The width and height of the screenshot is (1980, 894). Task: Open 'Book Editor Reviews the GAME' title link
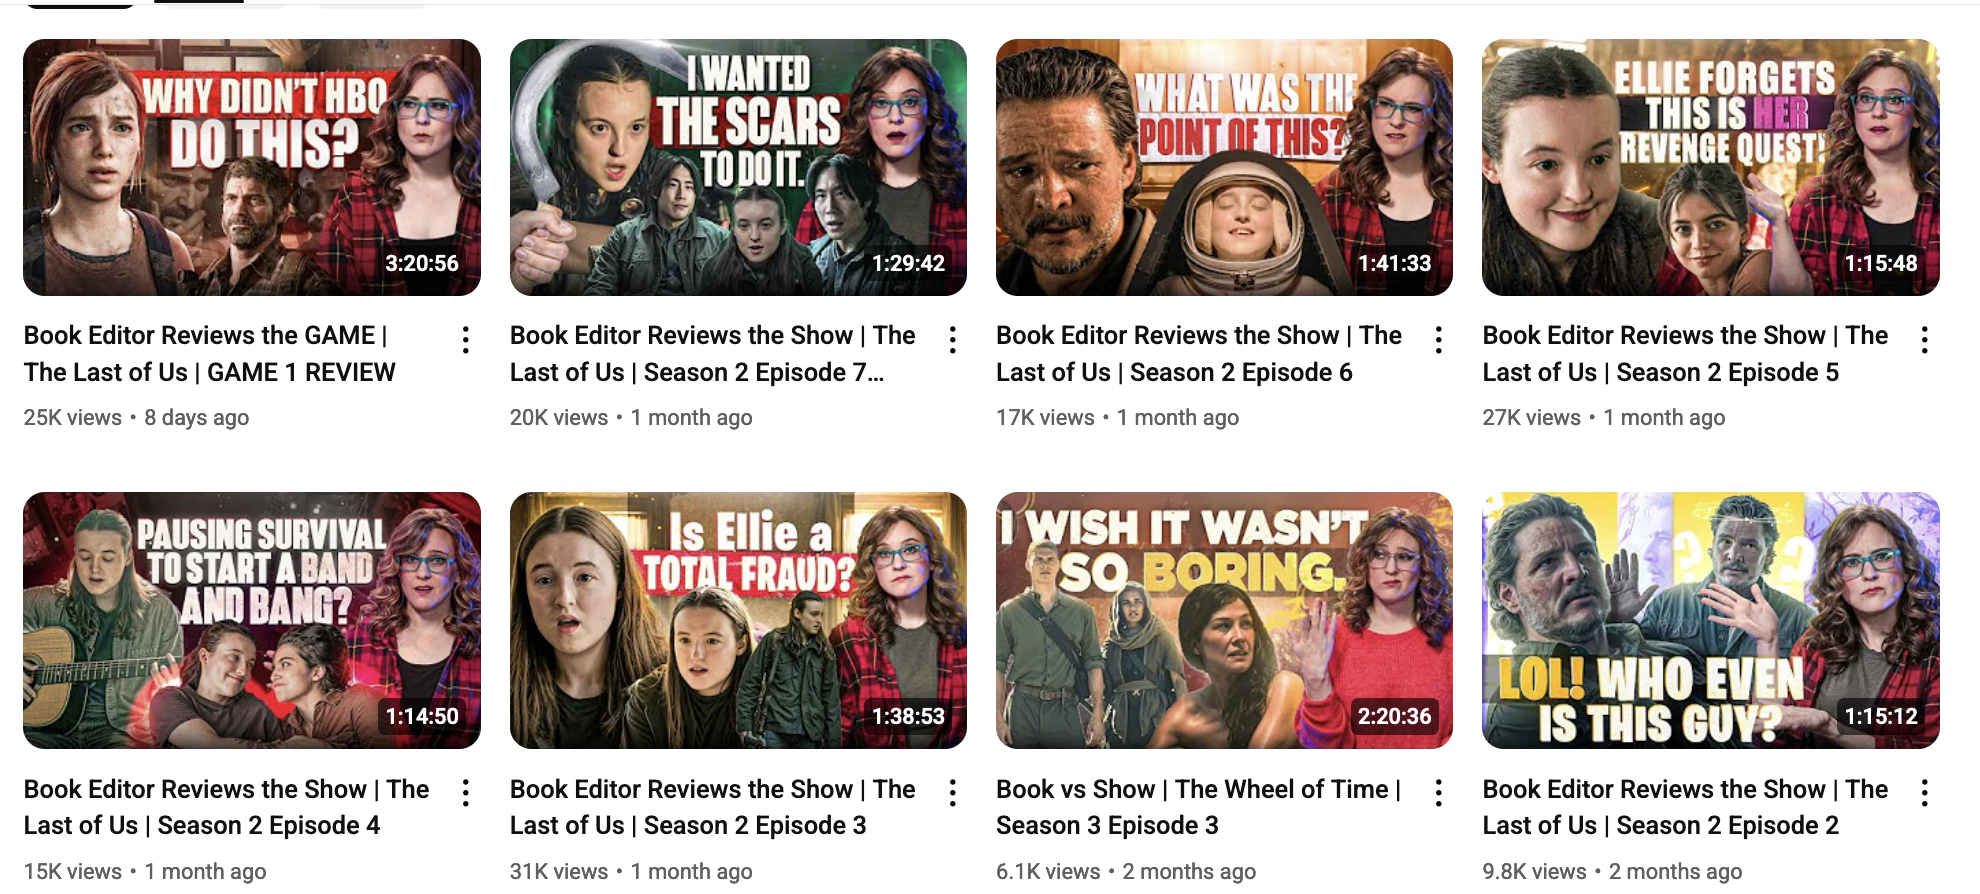coord(210,354)
